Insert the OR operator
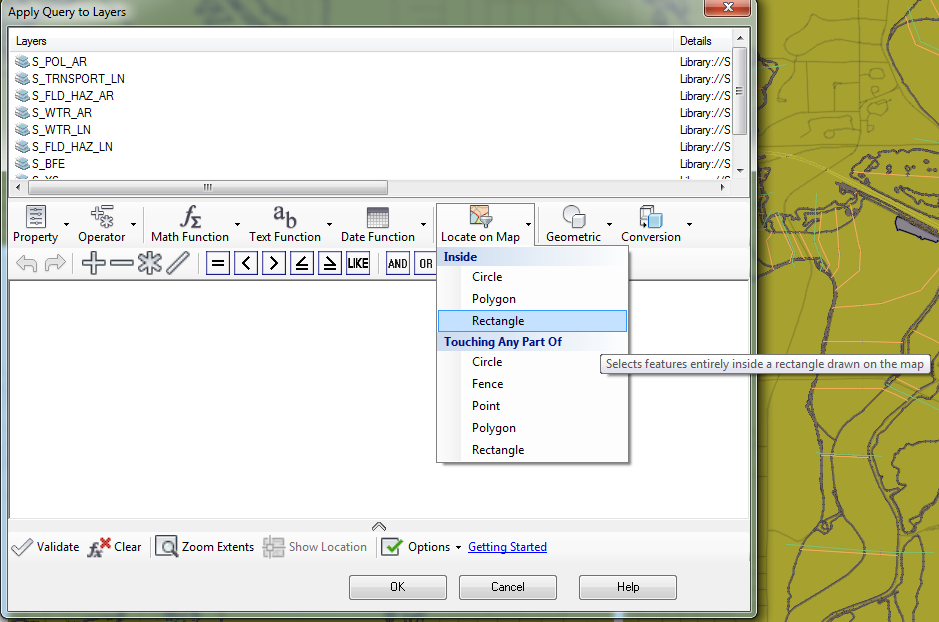 tap(425, 263)
